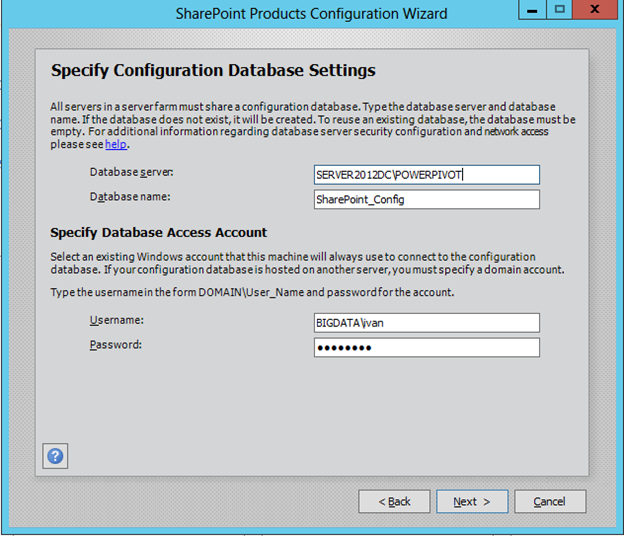This screenshot has height=536, width=624.
Task: Click the blue help question mark icon
Action: pos(56,456)
